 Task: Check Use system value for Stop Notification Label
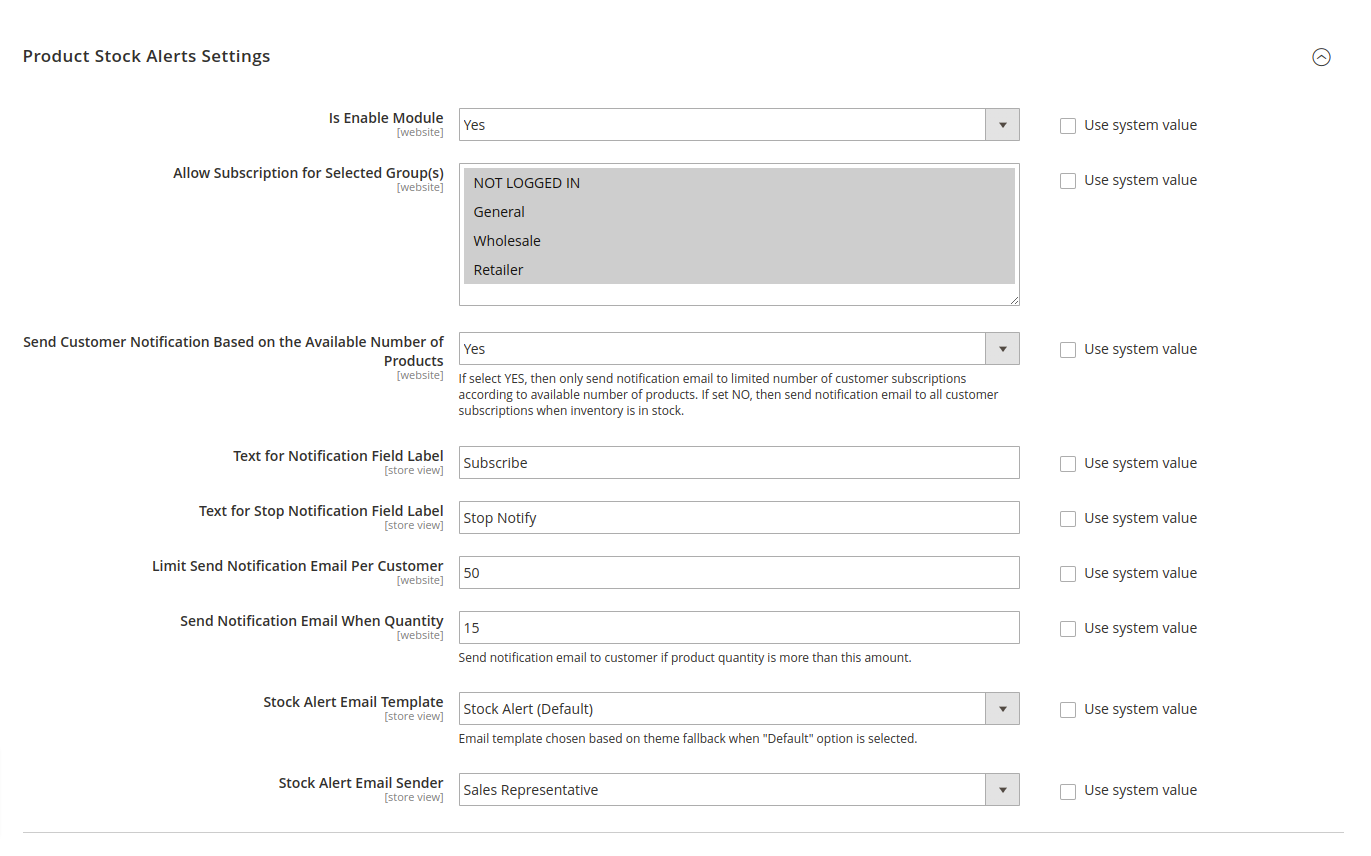(x=1068, y=519)
